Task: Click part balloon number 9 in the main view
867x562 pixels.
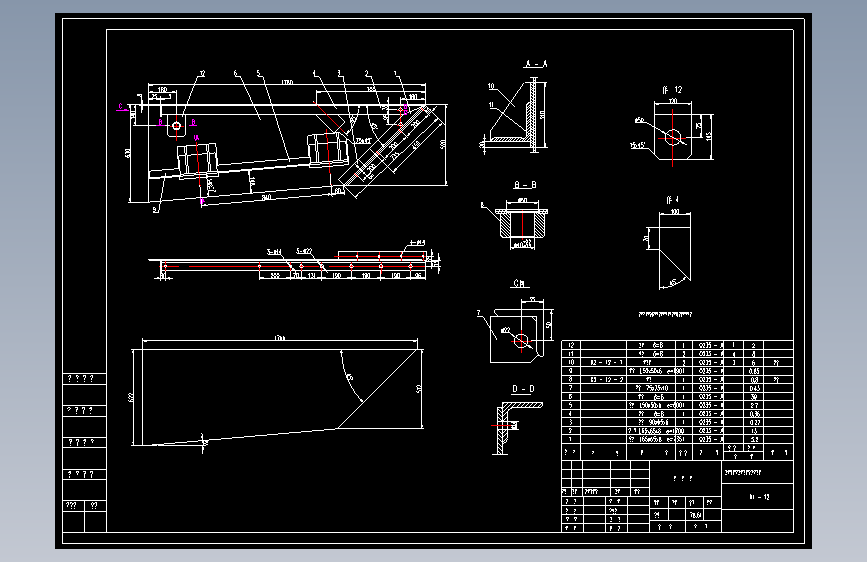Action: coord(155,210)
